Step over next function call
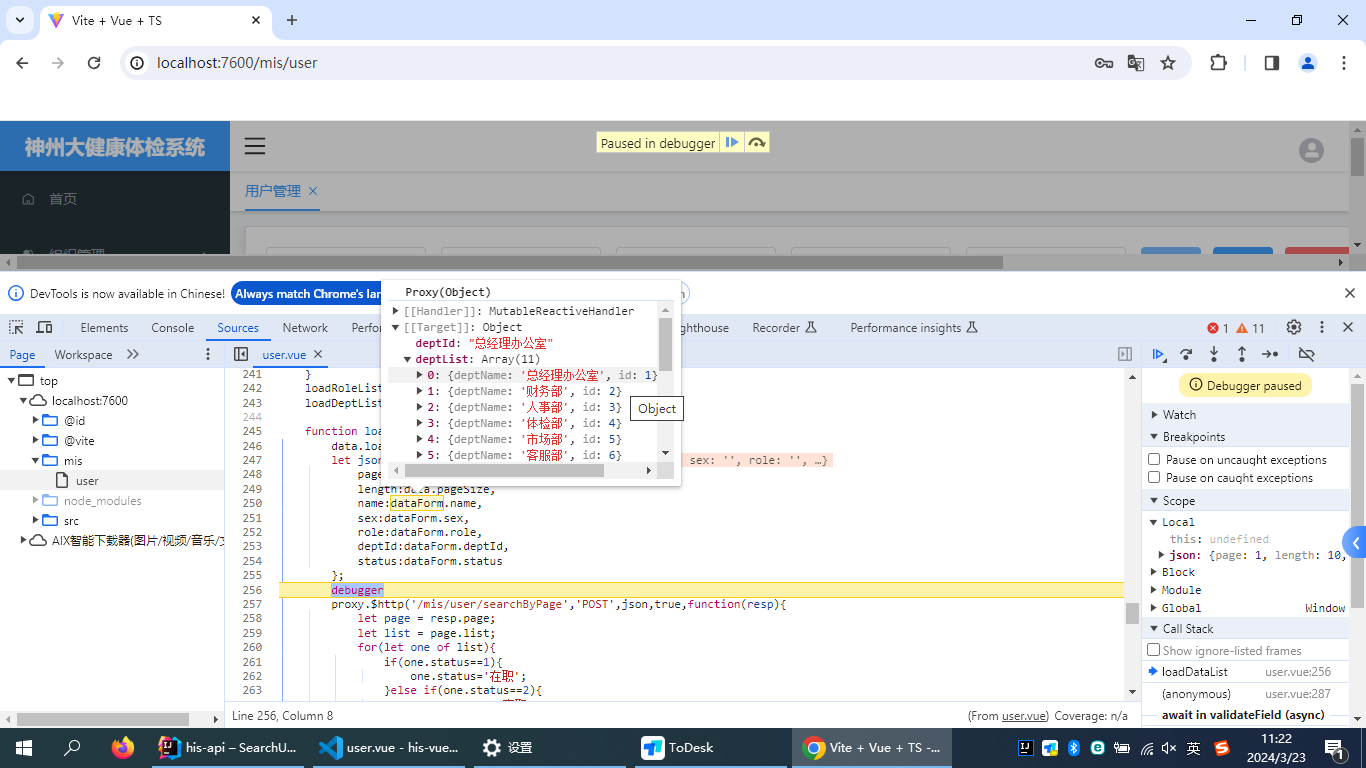The width and height of the screenshot is (1366, 768). pos(1186,354)
